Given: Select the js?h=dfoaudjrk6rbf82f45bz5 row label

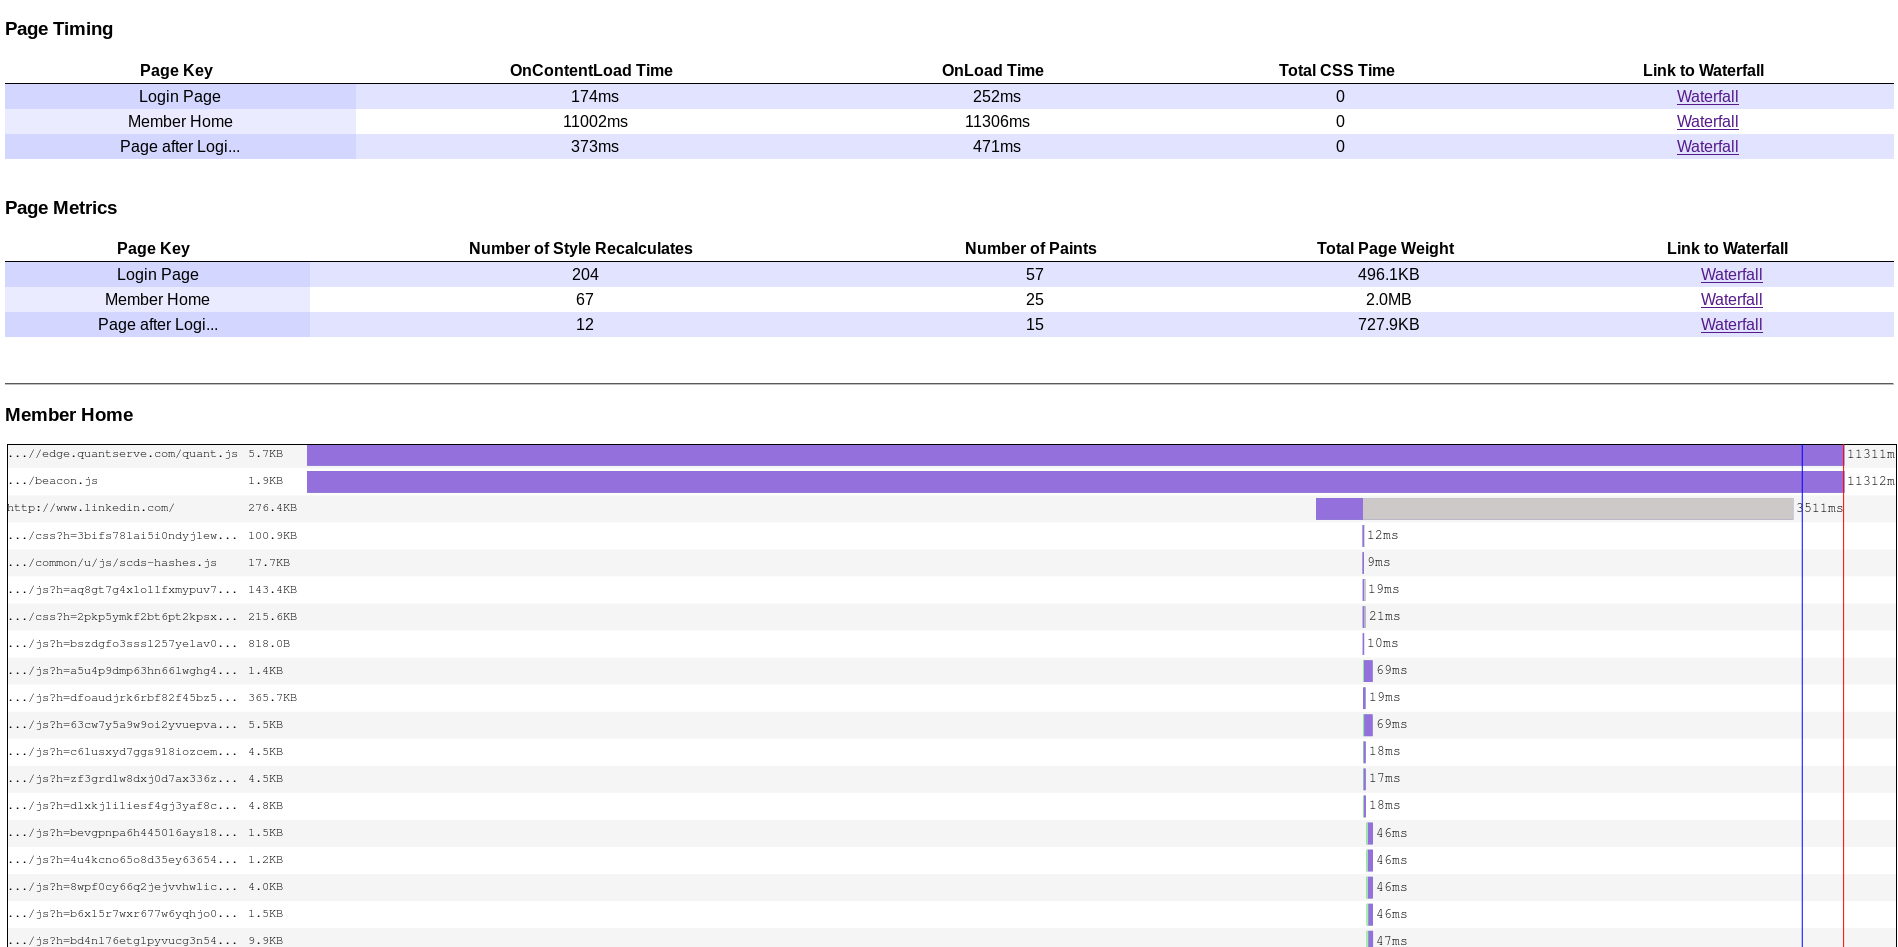Looking at the screenshot, I should 123,698.
